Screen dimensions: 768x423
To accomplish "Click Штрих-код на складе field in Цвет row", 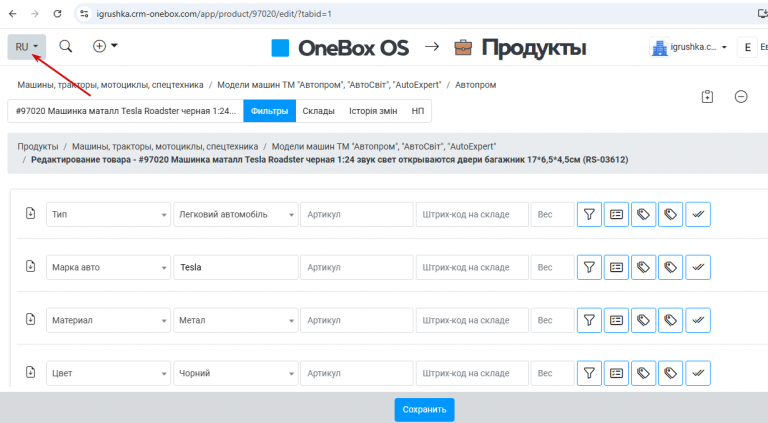I will 472,373.
